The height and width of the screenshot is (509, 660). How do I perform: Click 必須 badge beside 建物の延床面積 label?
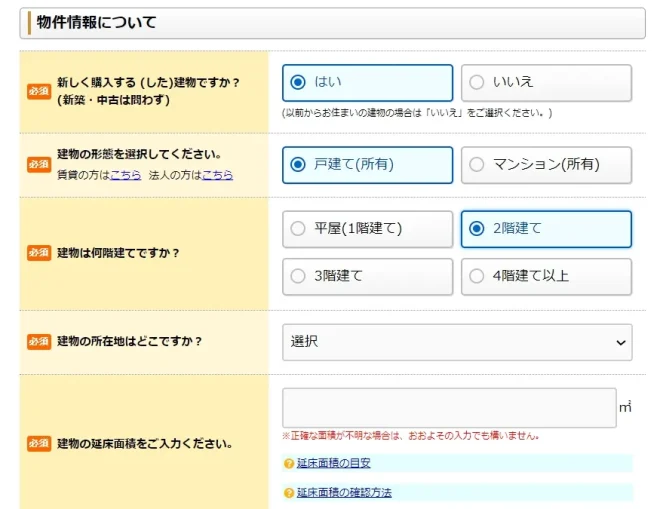39,444
